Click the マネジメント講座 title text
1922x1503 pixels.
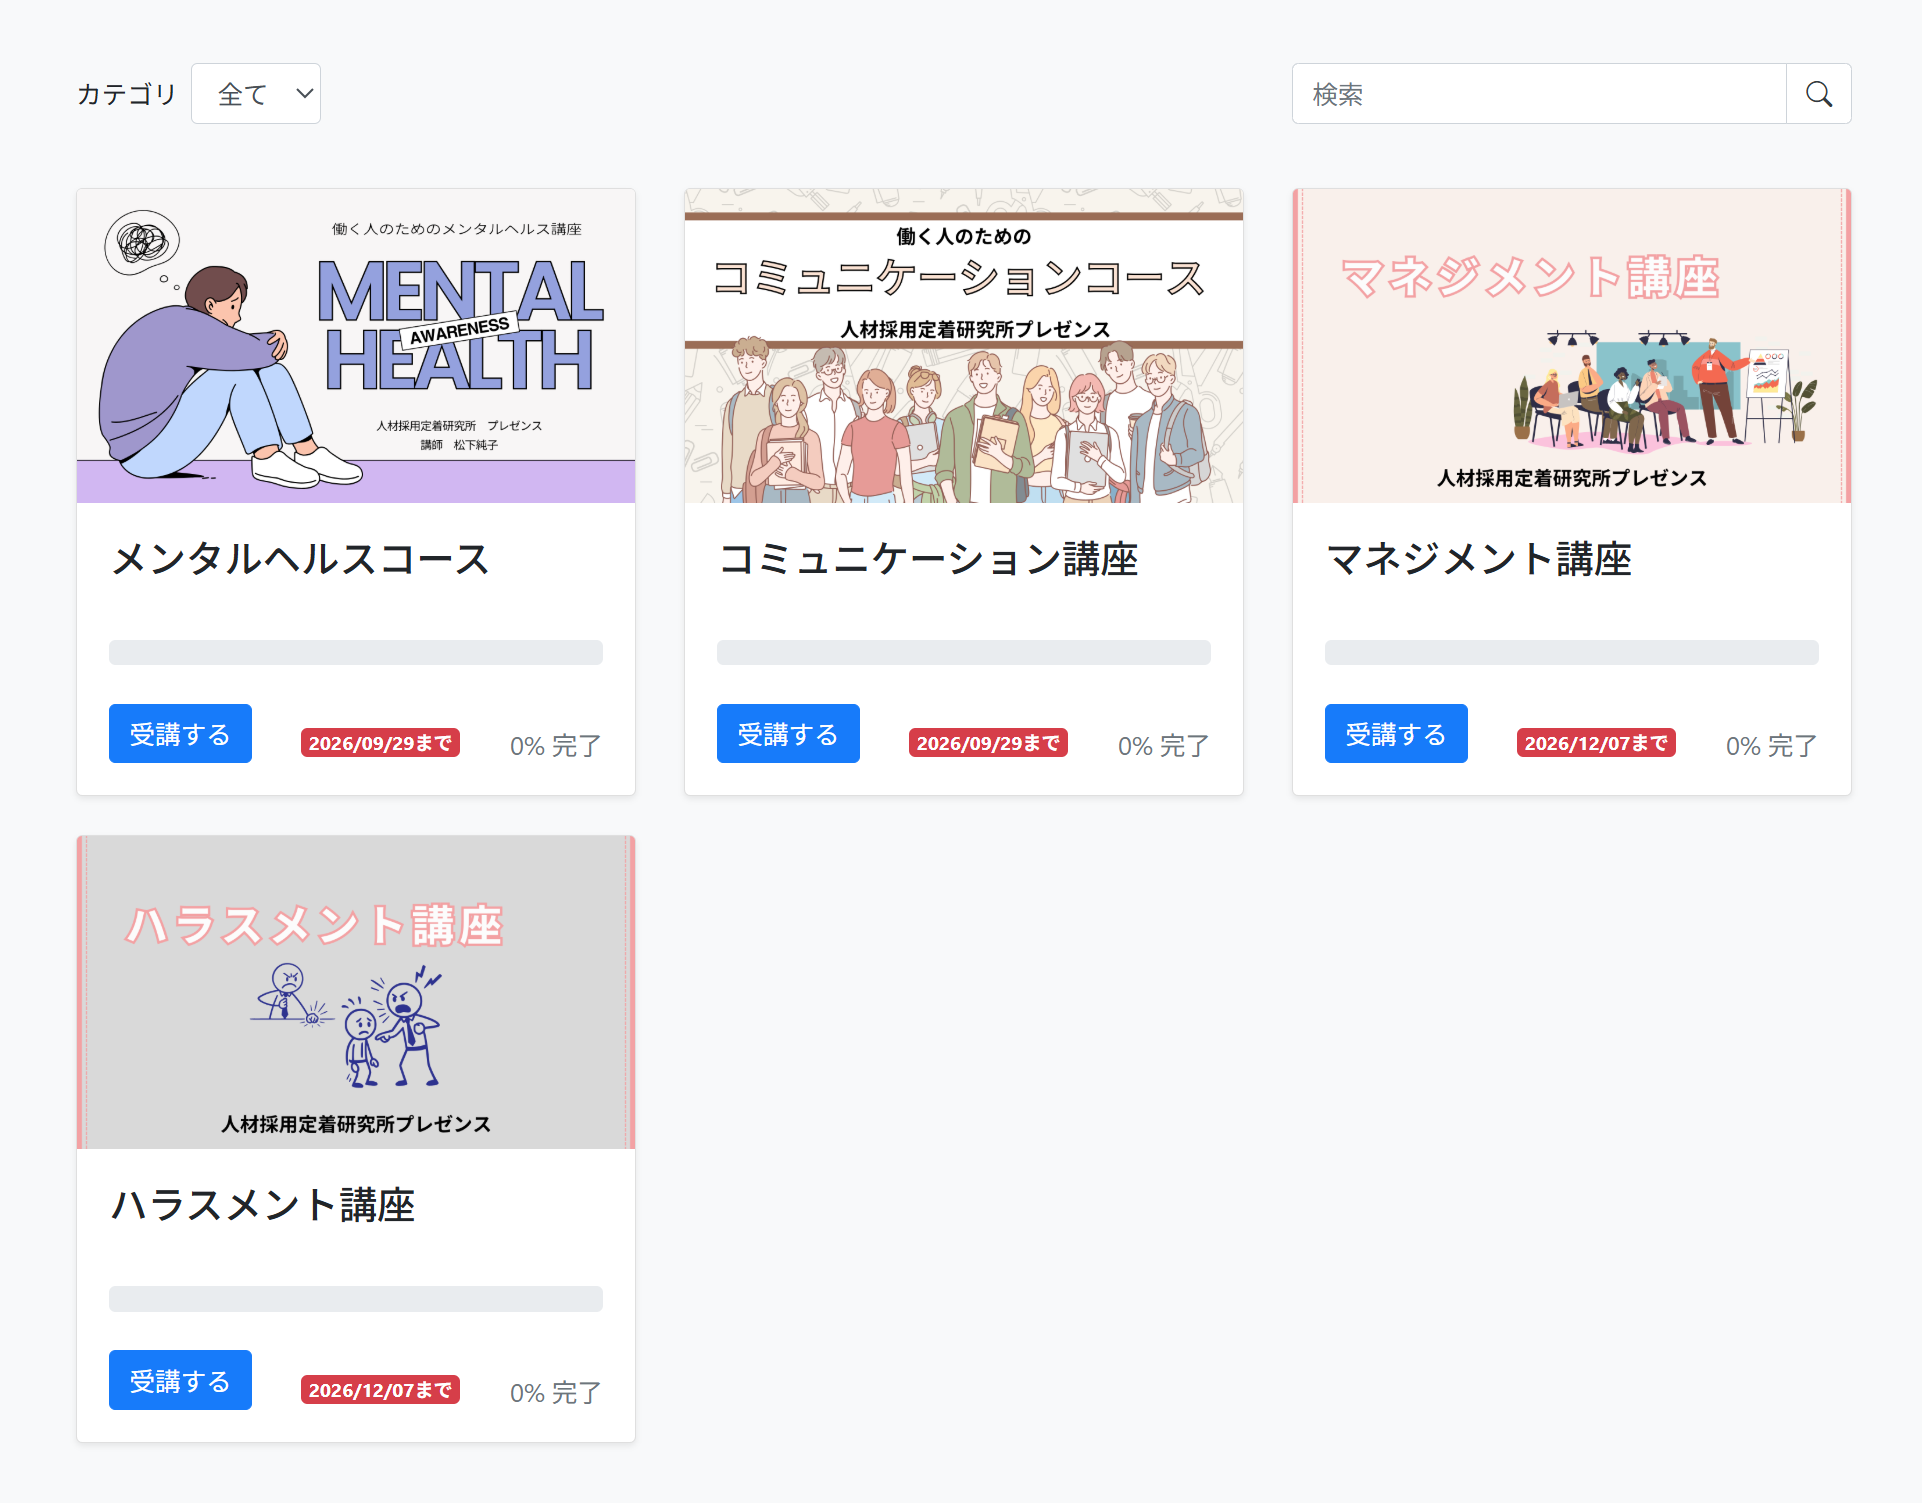pyautogui.click(x=1478, y=559)
